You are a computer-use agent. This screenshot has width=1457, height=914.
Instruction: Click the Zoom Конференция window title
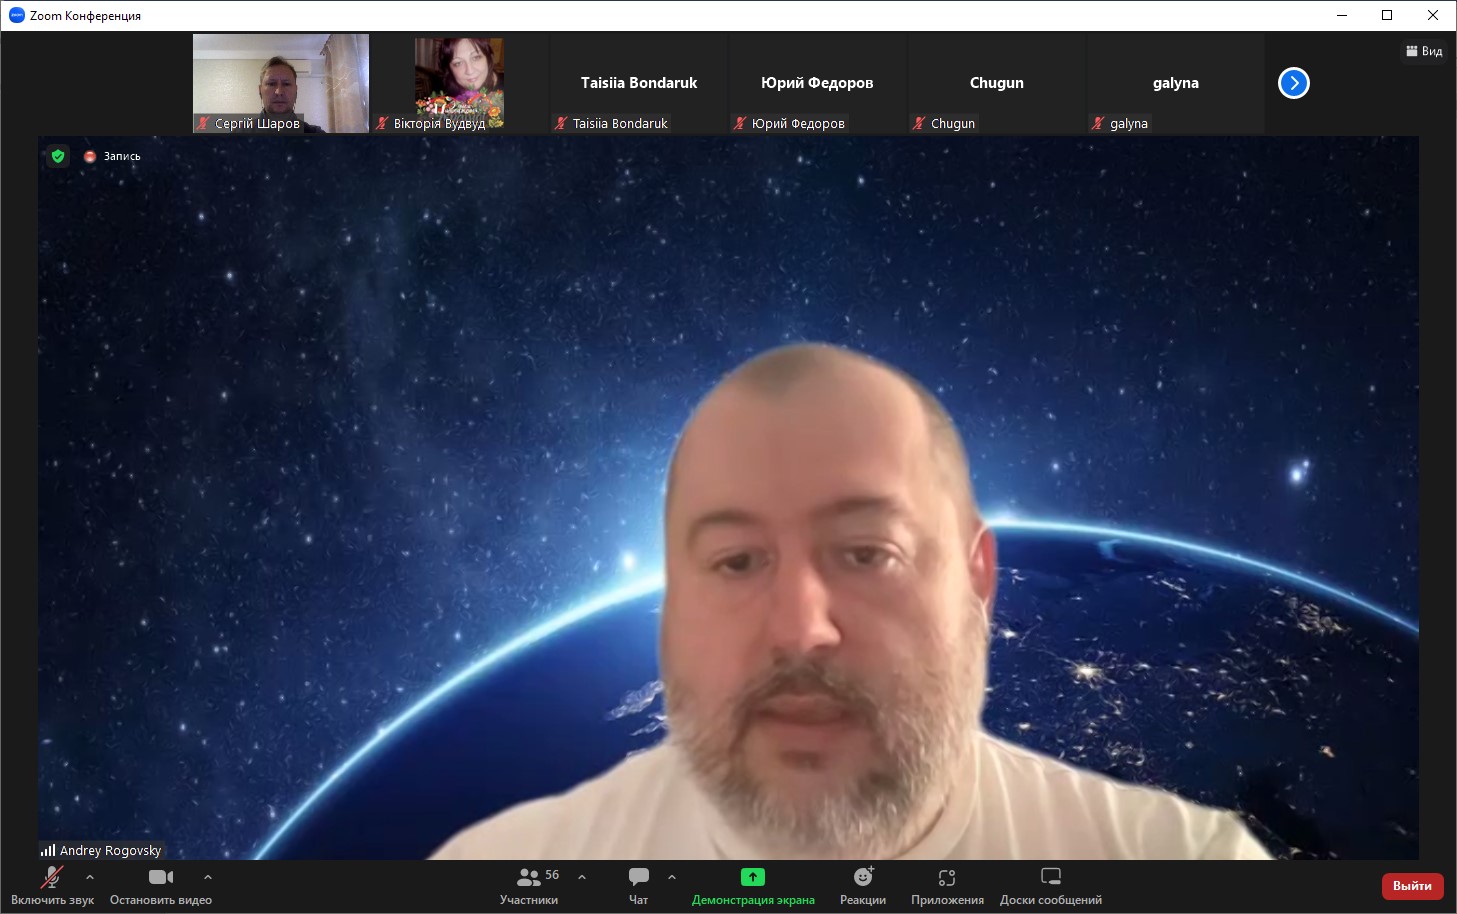click(x=85, y=16)
